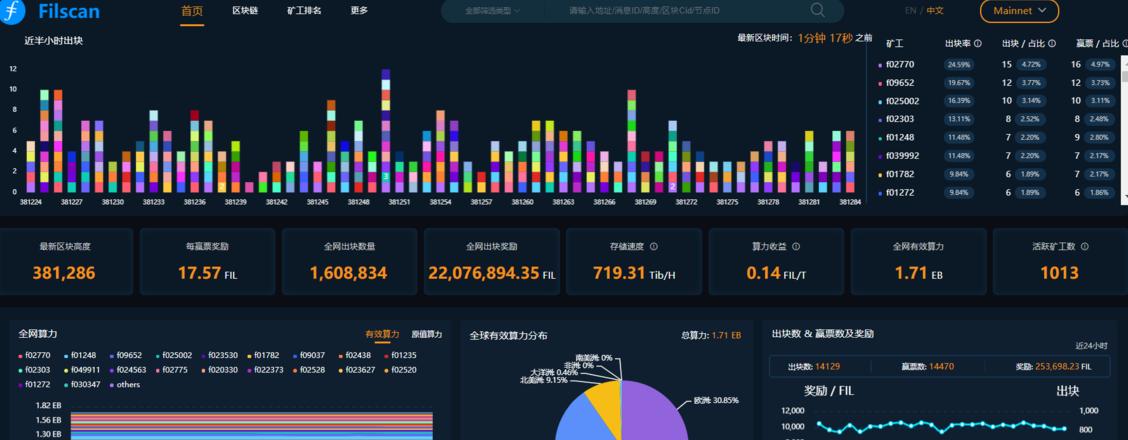The width and height of the screenshot is (1128, 440).
Task: Switch to the 有效算力 tab
Action: [382, 334]
